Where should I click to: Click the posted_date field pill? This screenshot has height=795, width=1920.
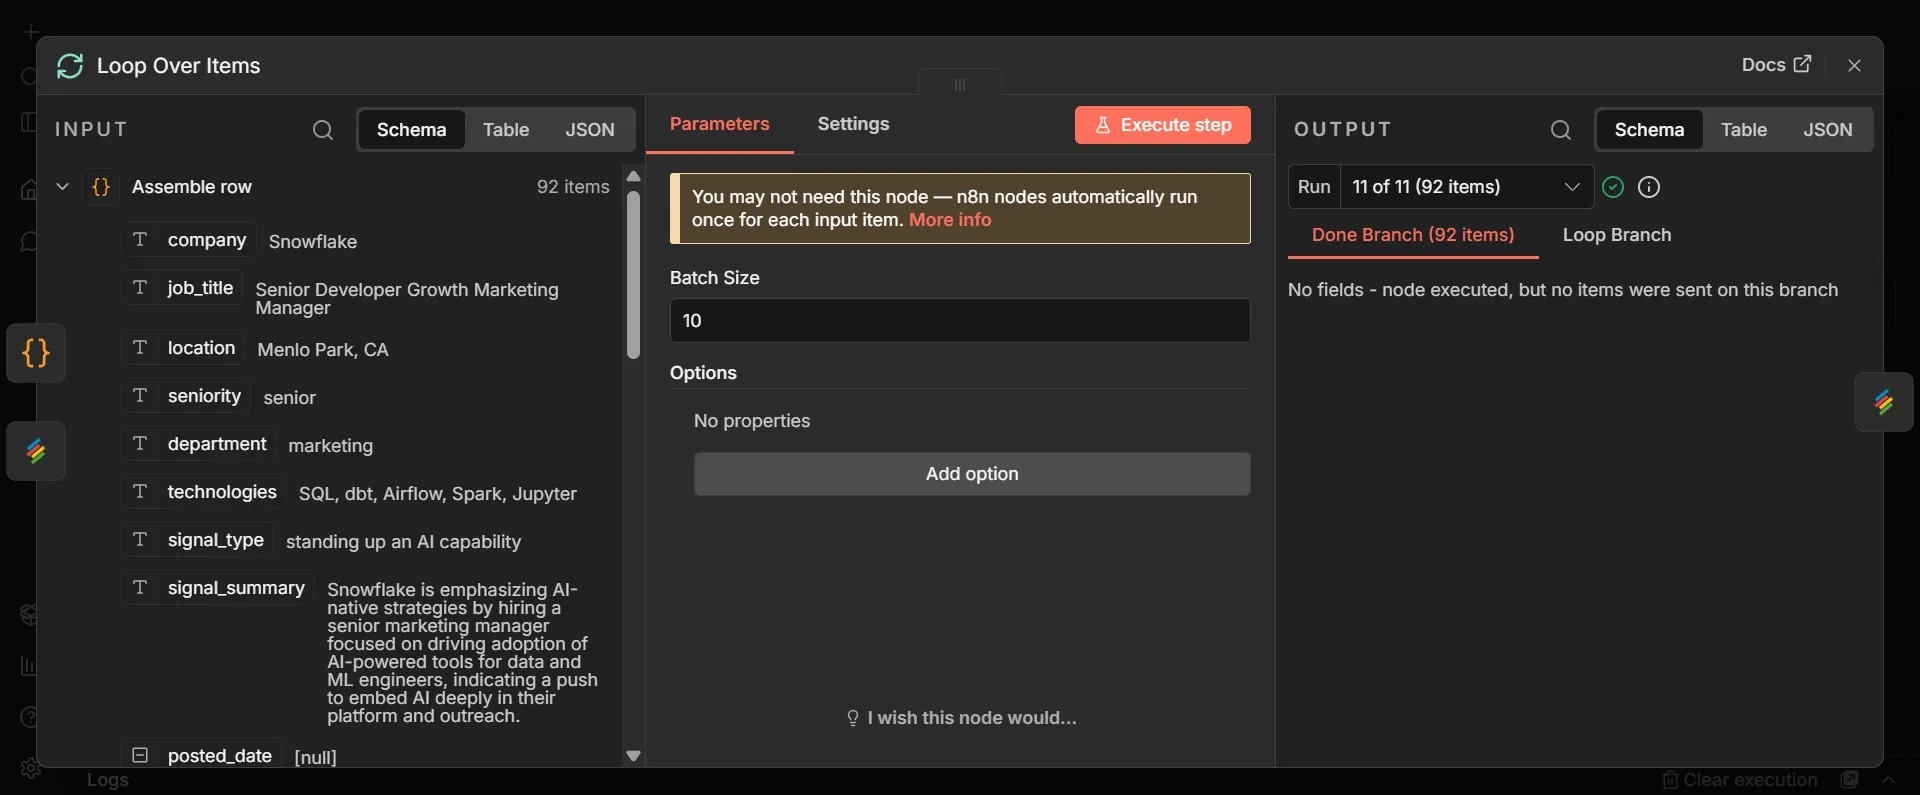[202, 756]
